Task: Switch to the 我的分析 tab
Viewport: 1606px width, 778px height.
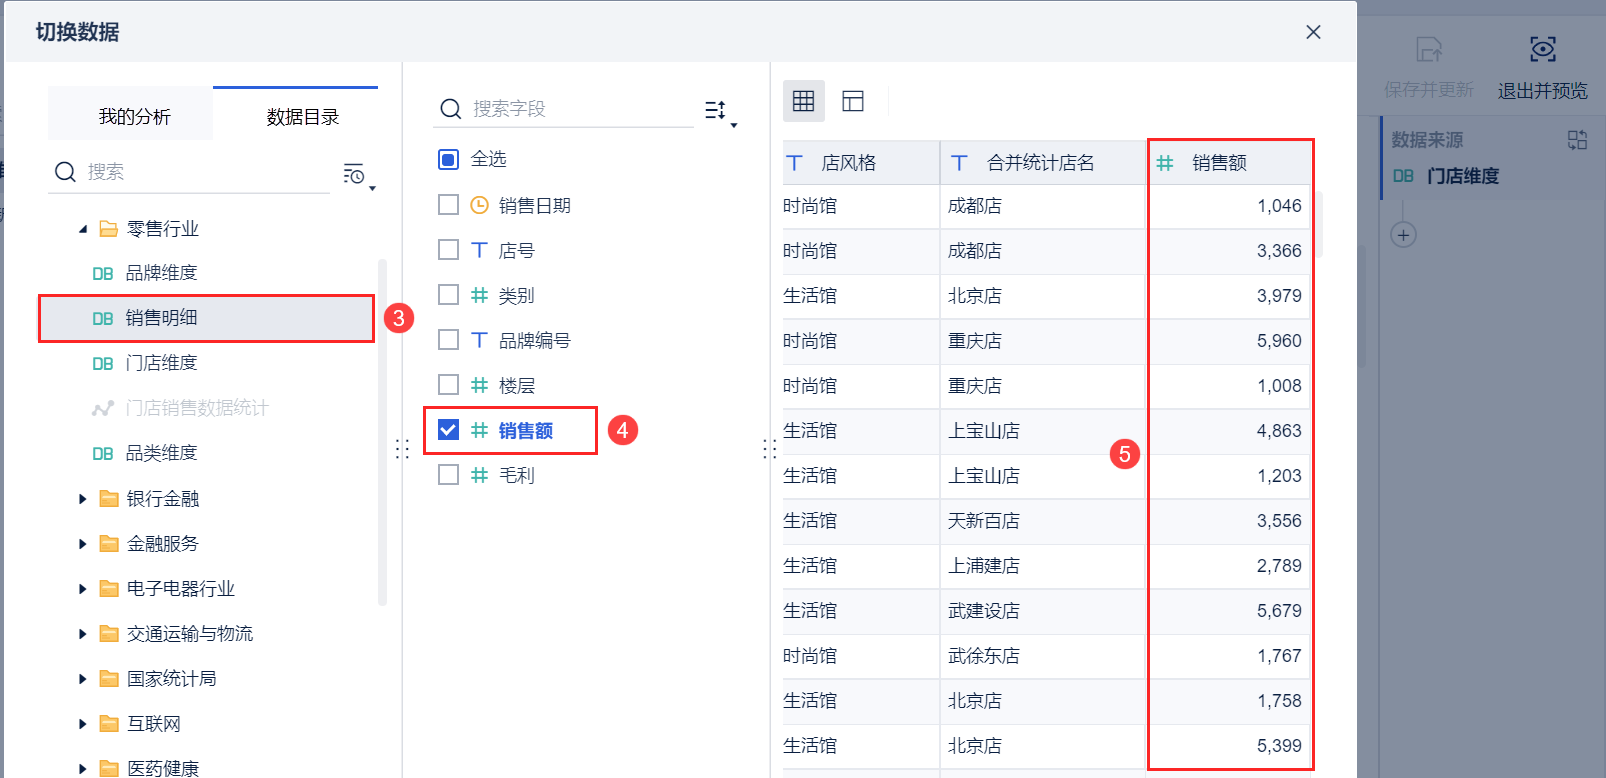Action: click(x=134, y=117)
